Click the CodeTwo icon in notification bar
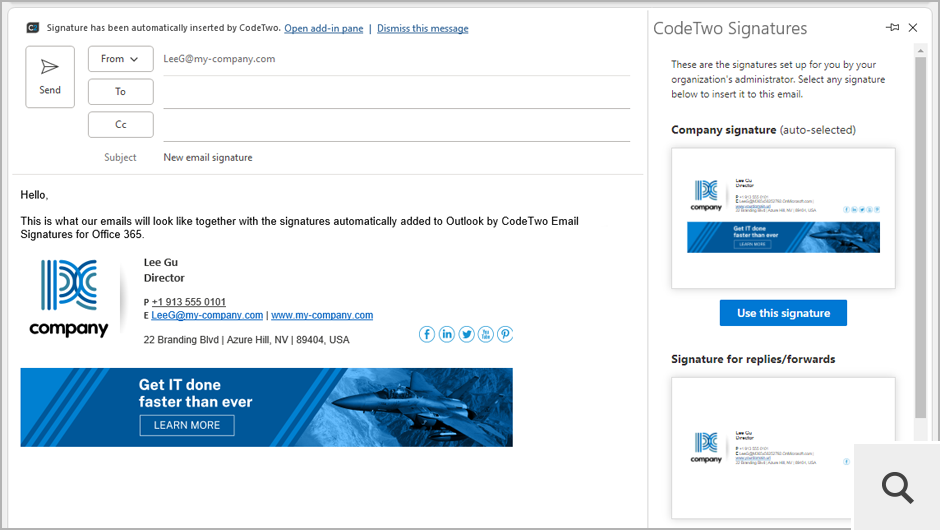Screen dimensions: 940x530 [x=33, y=28]
